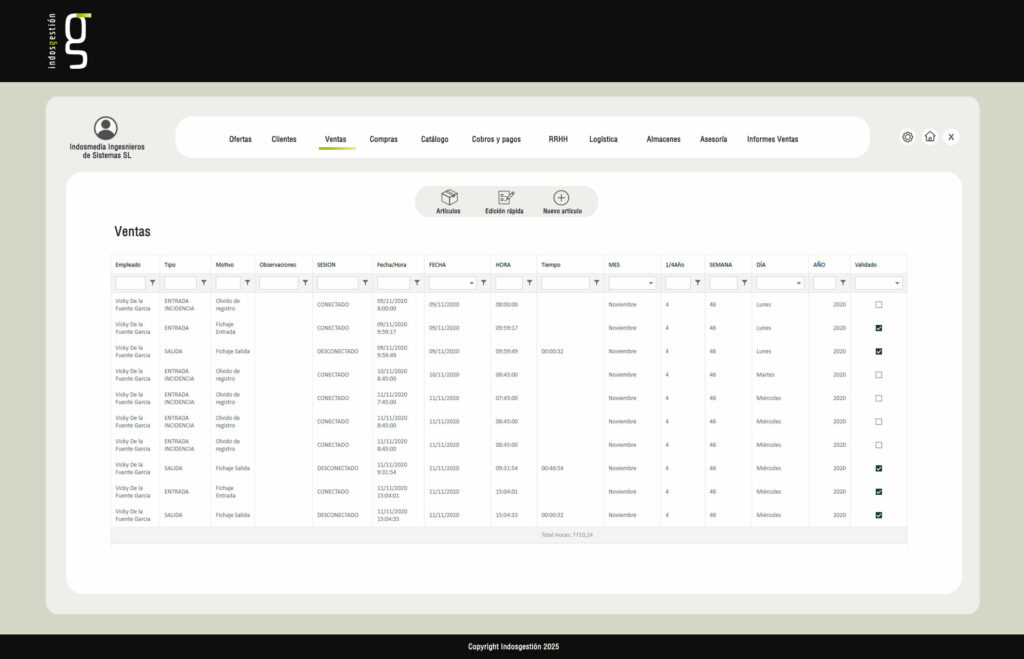The width and height of the screenshot is (1024, 659).
Task: Click the Tipo column filter funnel
Action: [204, 283]
